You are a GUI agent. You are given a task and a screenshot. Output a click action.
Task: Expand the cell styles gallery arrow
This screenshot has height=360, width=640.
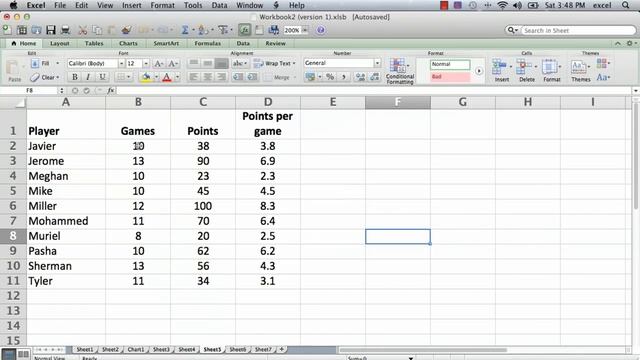[479, 71]
